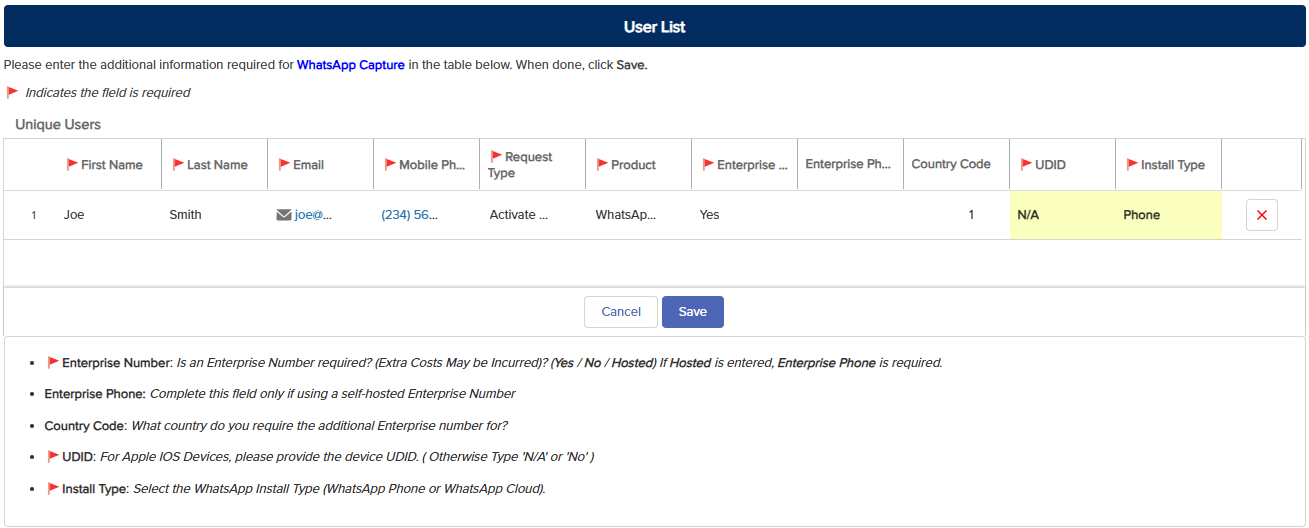
Task: Open the WhatsApp Capture link
Action: coord(350,65)
